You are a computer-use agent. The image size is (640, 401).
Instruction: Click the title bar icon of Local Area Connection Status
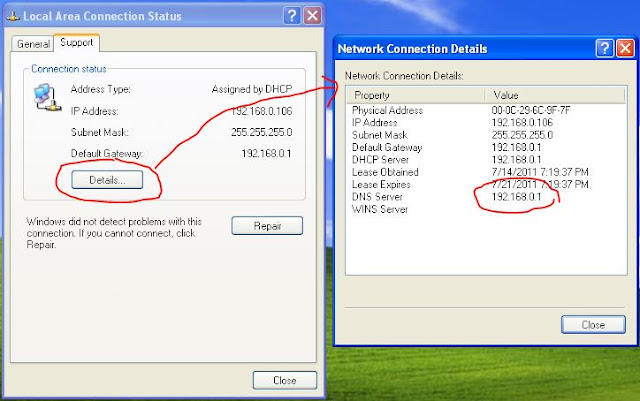[x=13, y=16]
